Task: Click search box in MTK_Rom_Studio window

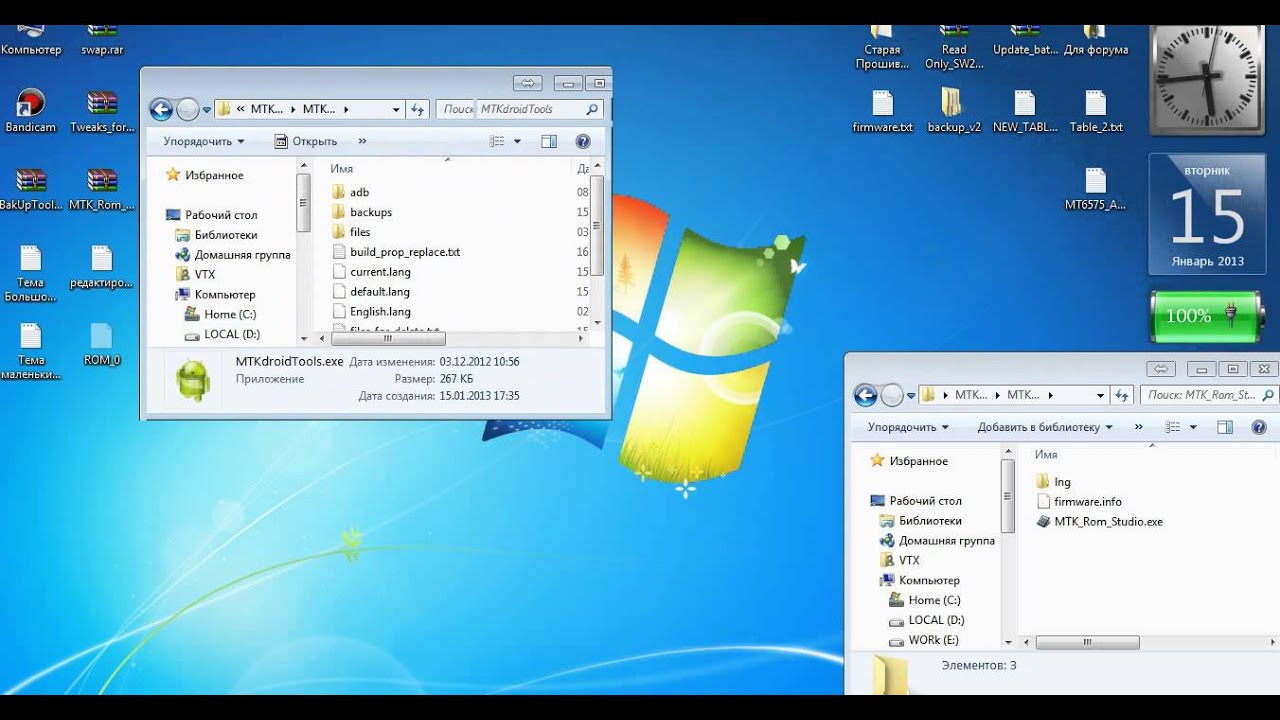Action: point(1208,395)
